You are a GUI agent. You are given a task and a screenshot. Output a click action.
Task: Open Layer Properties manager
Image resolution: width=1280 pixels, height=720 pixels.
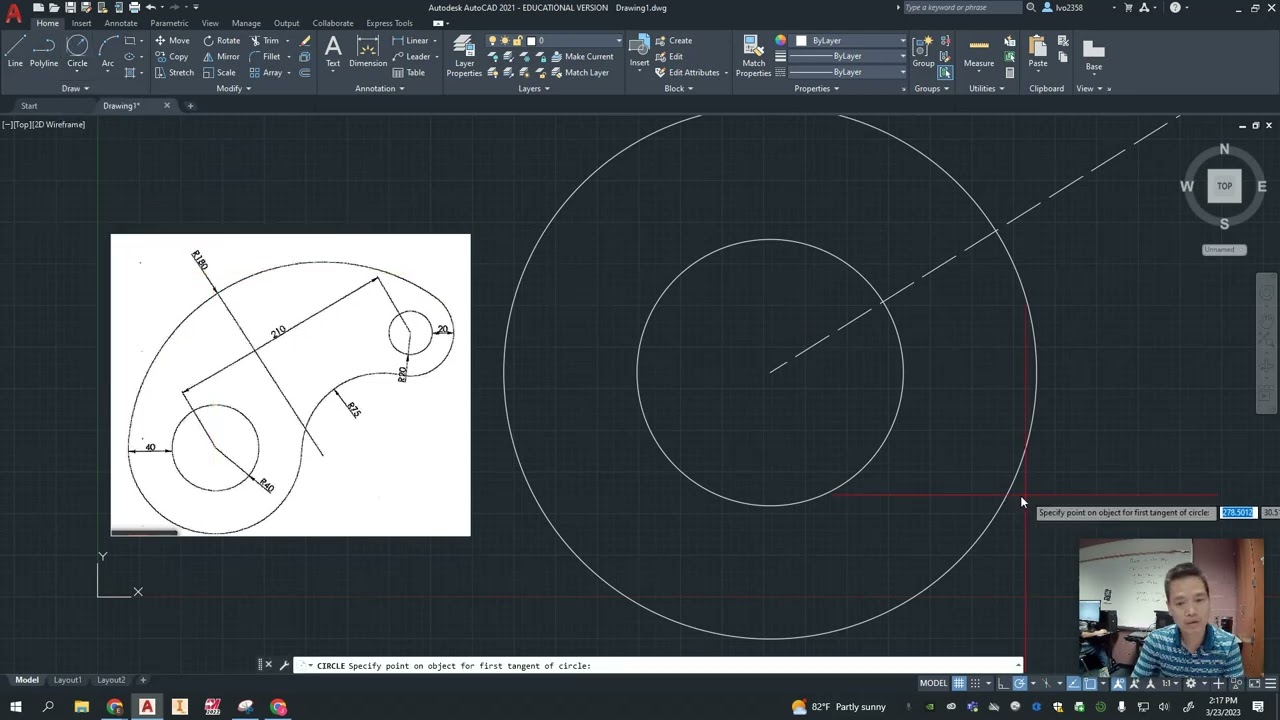click(464, 56)
